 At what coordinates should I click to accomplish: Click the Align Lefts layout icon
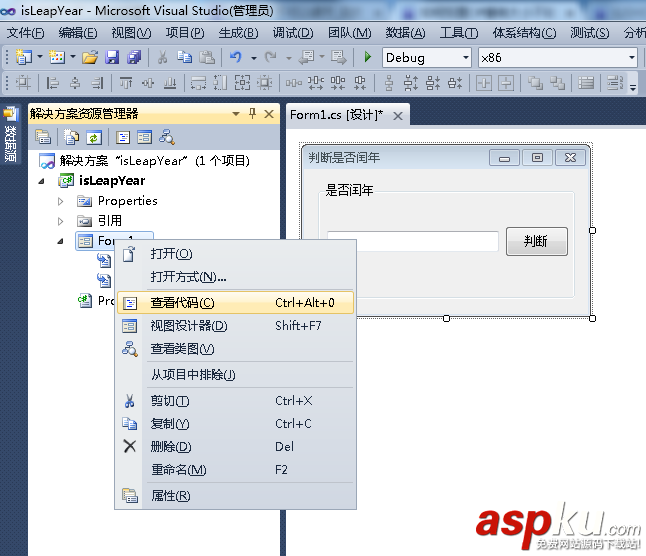click(x=52, y=83)
